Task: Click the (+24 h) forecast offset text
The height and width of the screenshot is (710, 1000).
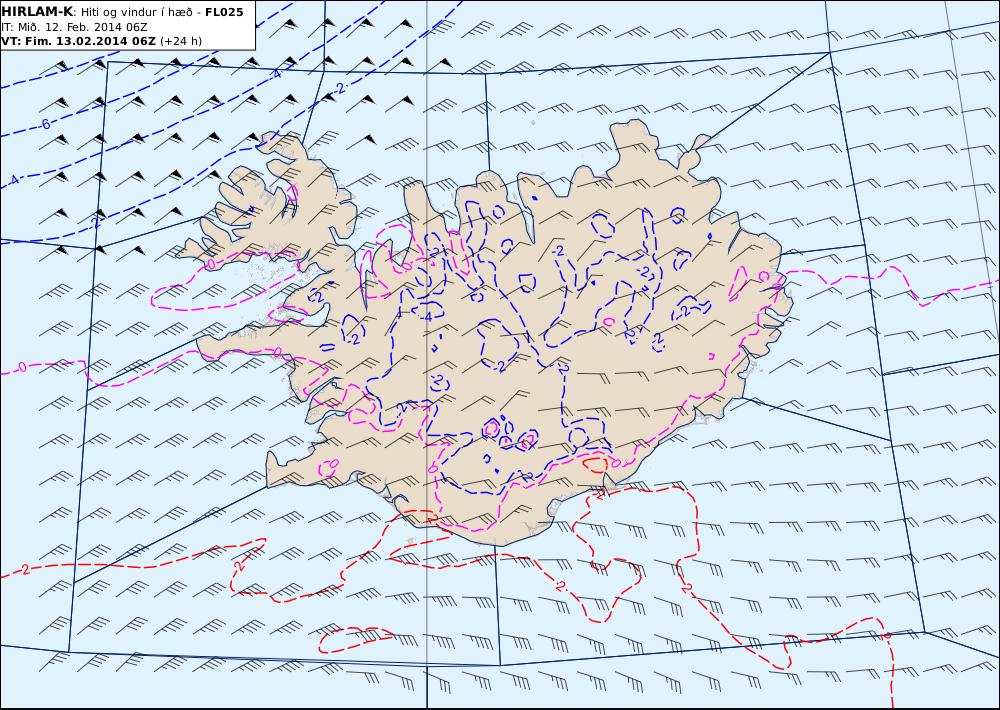Action: pos(180,41)
